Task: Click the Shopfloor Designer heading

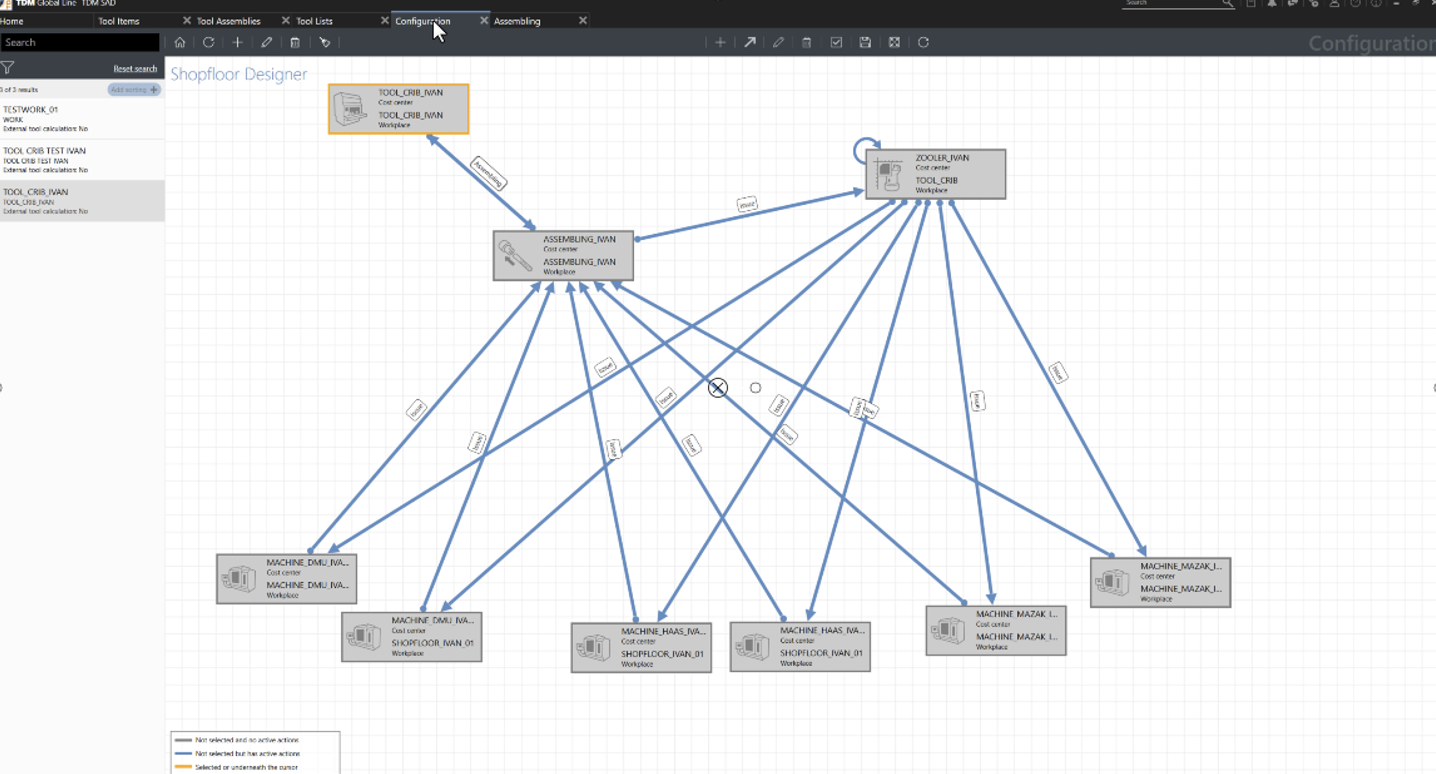Action: pyautogui.click(x=239, y=74)
